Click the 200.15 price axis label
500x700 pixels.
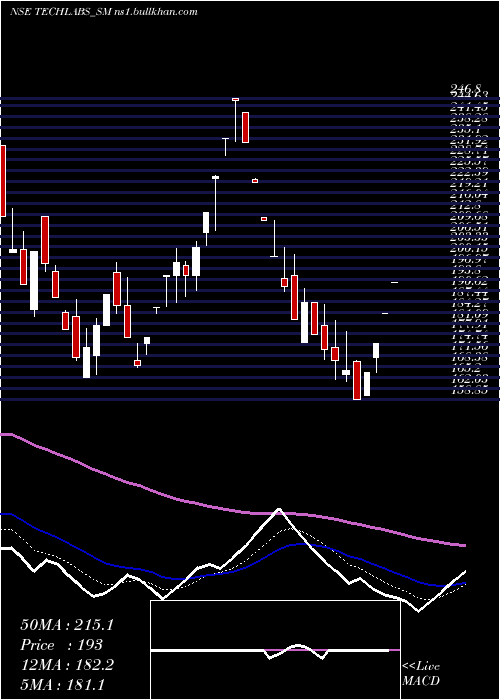click(468, 250)
